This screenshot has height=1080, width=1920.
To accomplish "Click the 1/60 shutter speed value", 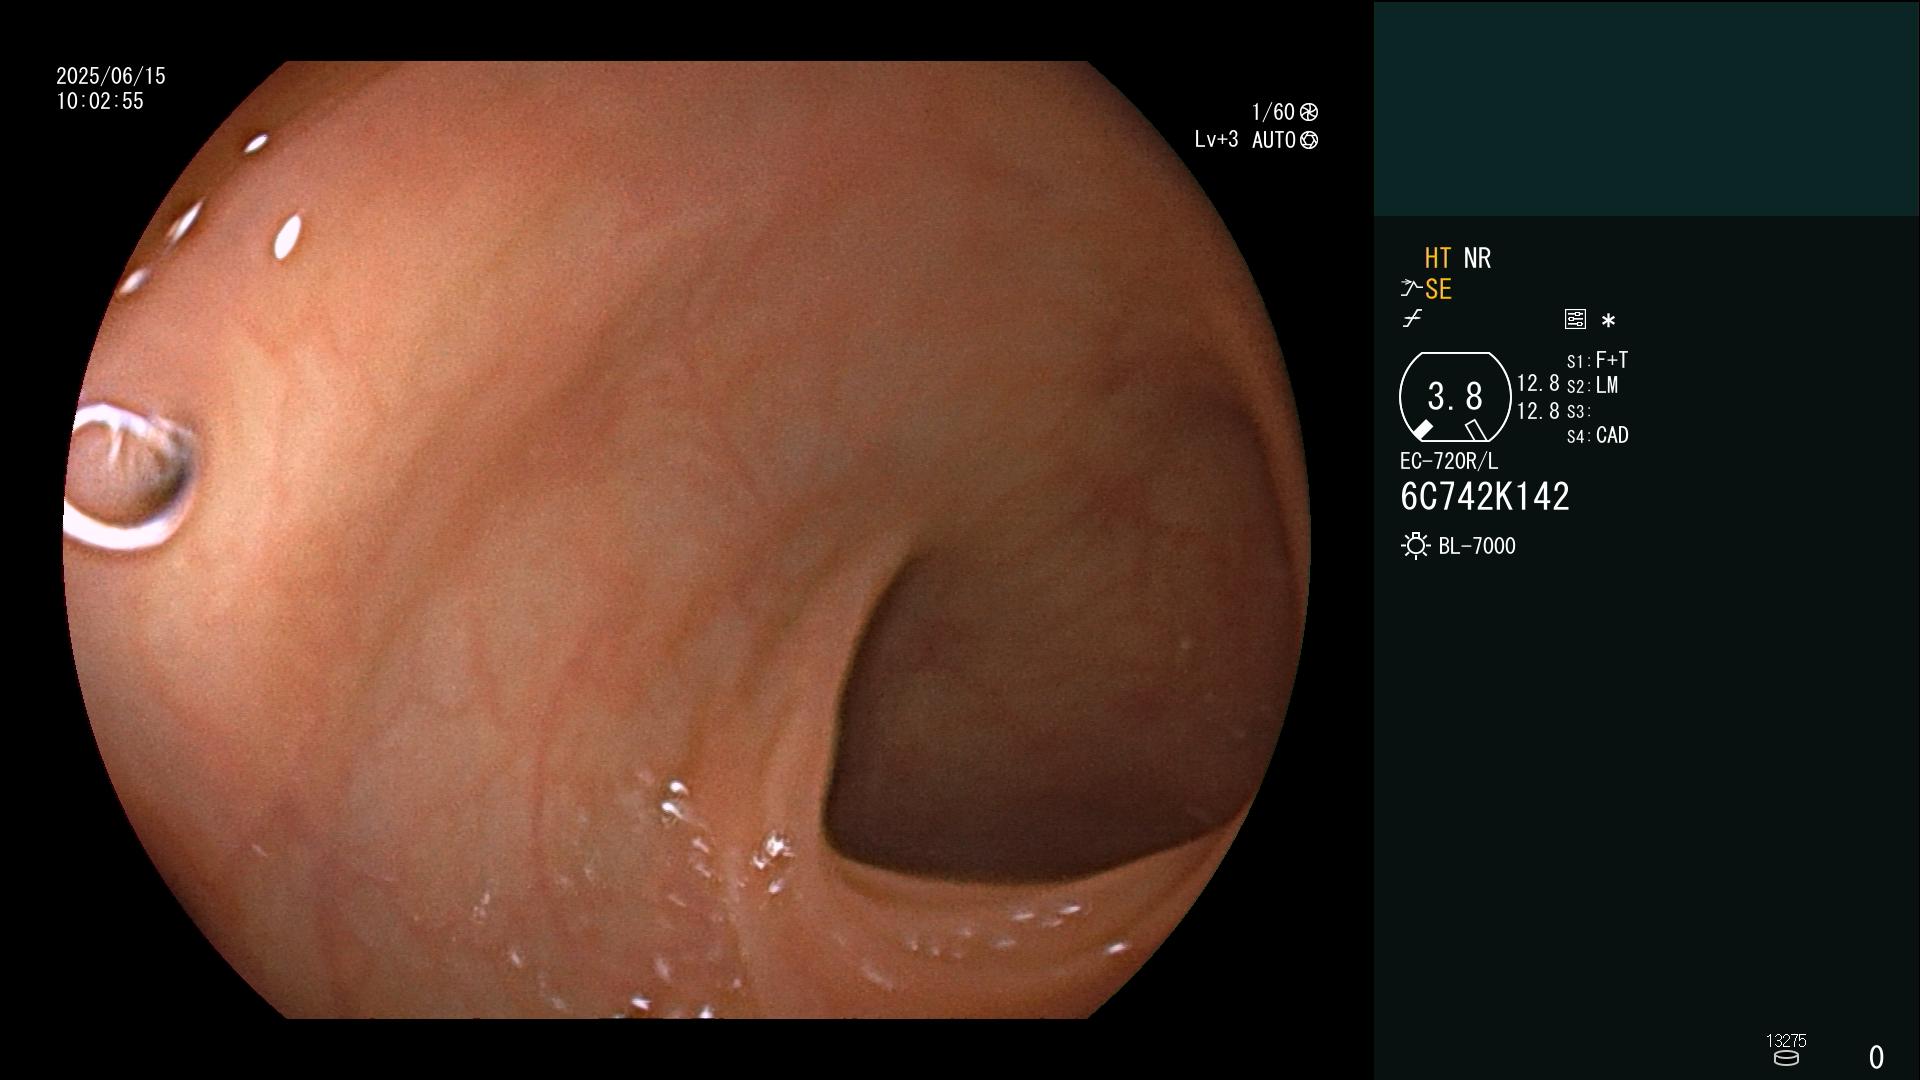I will point(1273,112).
